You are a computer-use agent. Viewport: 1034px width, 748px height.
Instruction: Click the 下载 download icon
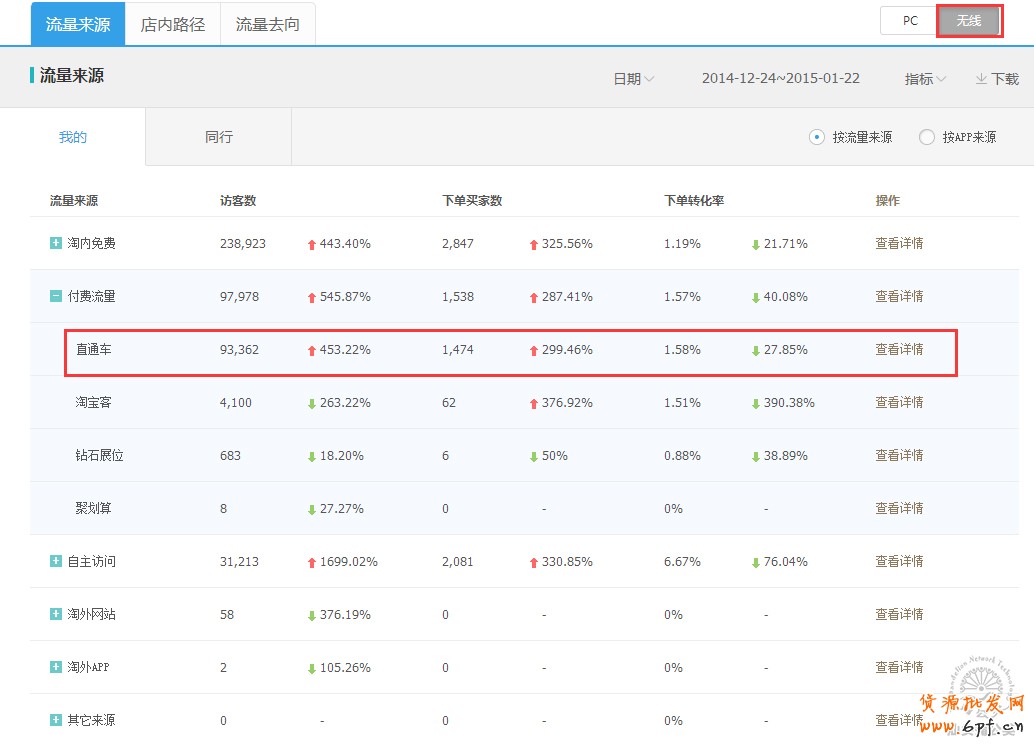pos(981,79)
